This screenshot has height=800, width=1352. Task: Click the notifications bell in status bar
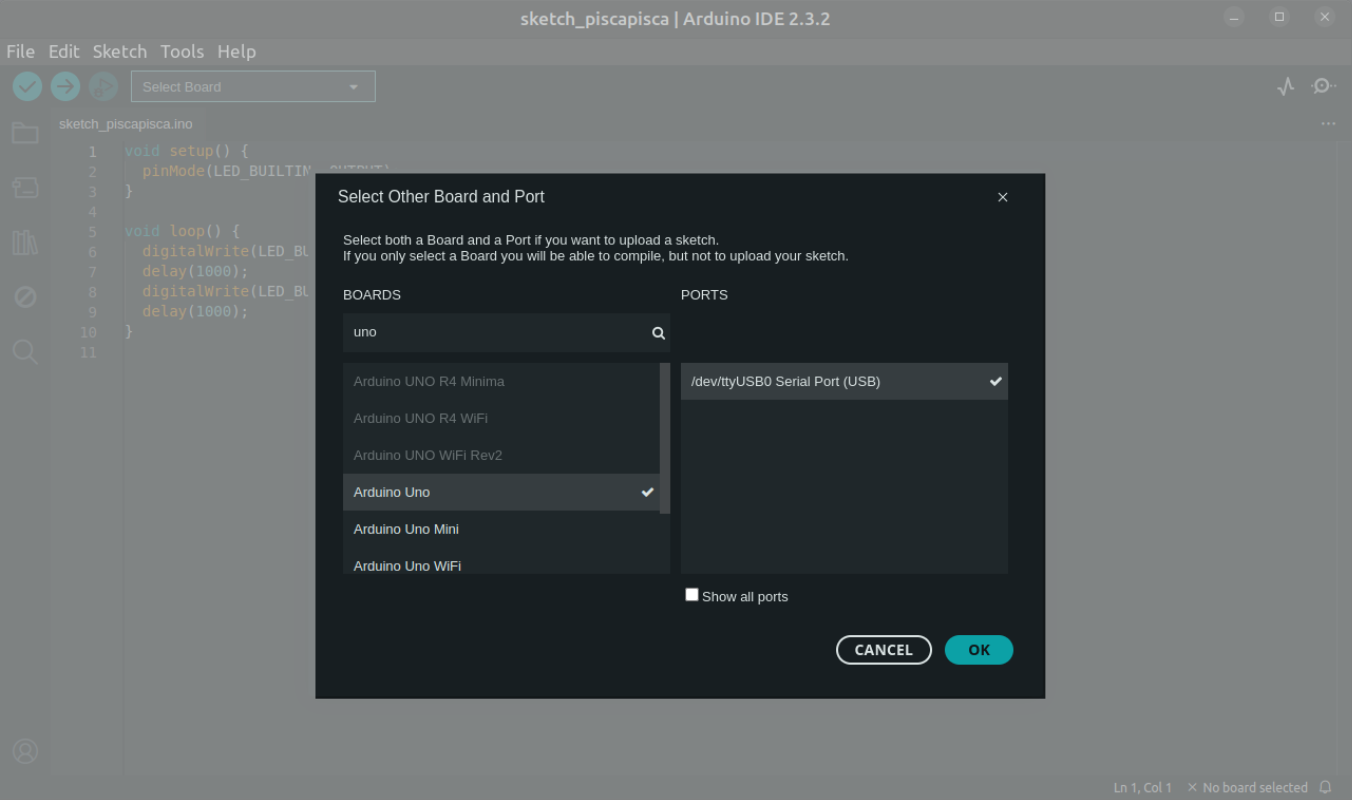click(x=1326, y=787)
